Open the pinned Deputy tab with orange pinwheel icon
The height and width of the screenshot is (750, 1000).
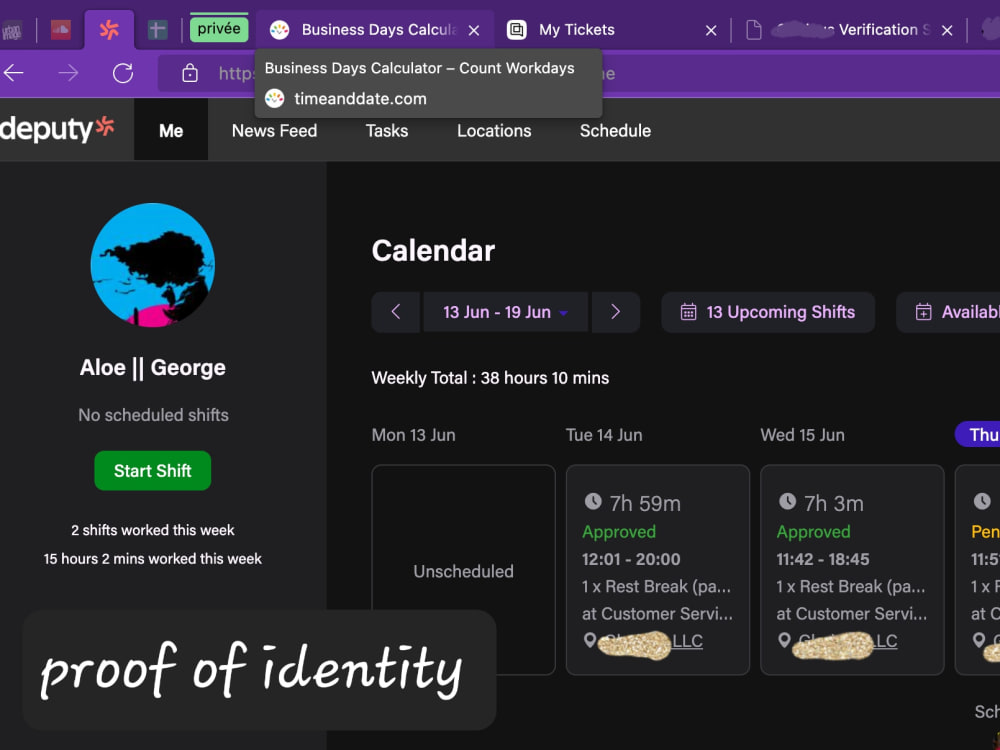(109, 29)
